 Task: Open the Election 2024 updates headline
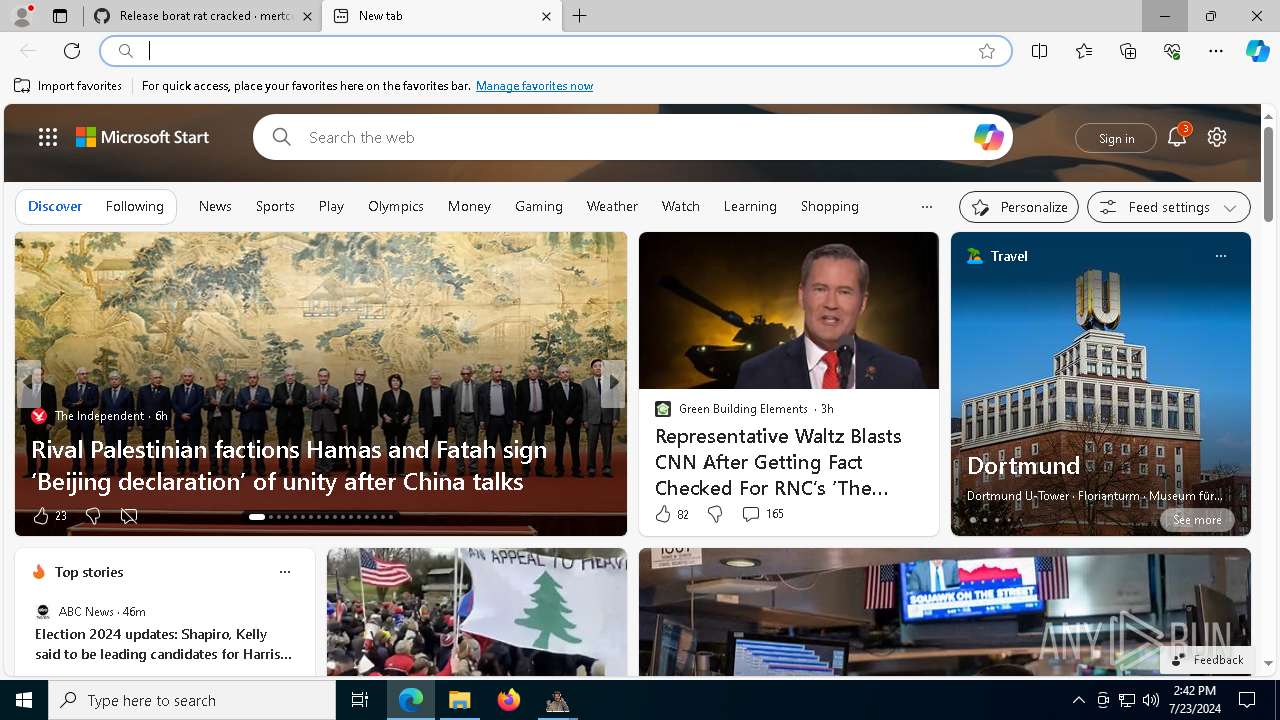(164, 644)
